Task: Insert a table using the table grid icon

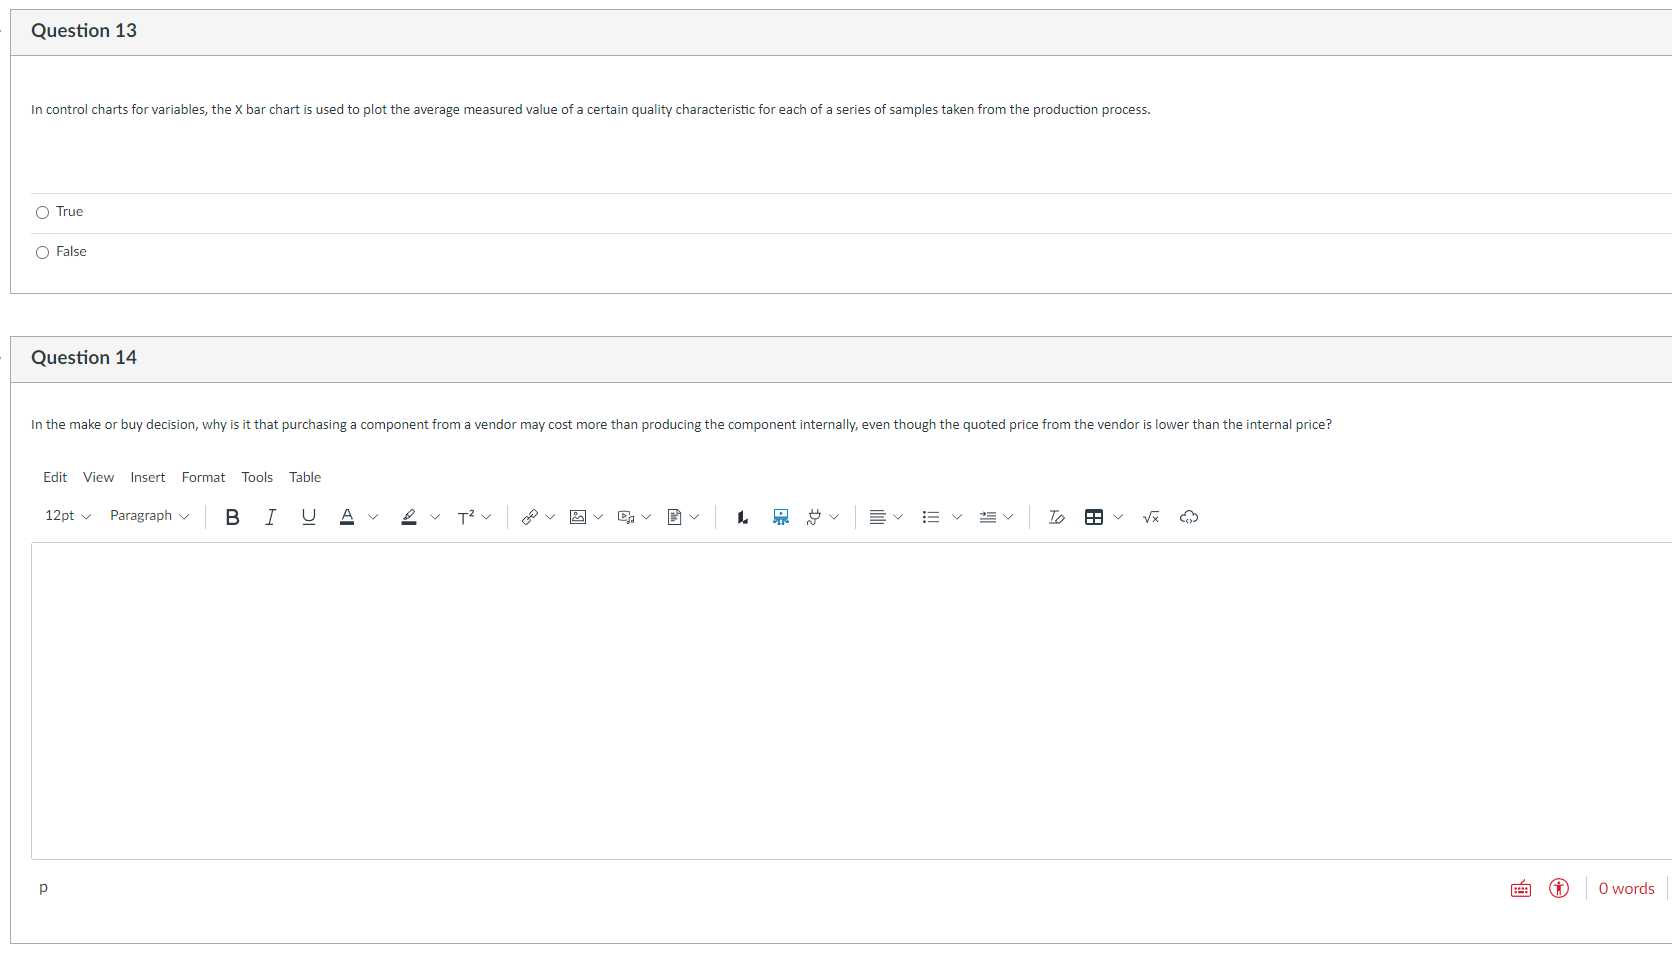Action: click(1094, 517)
